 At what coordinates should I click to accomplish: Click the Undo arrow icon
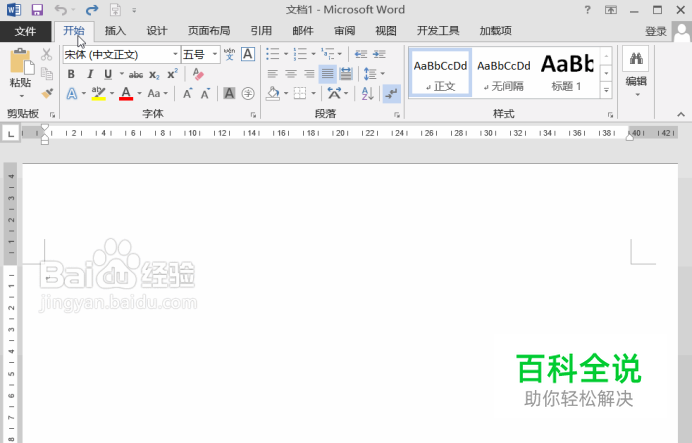pyautogui.click(x=60, y=10)
